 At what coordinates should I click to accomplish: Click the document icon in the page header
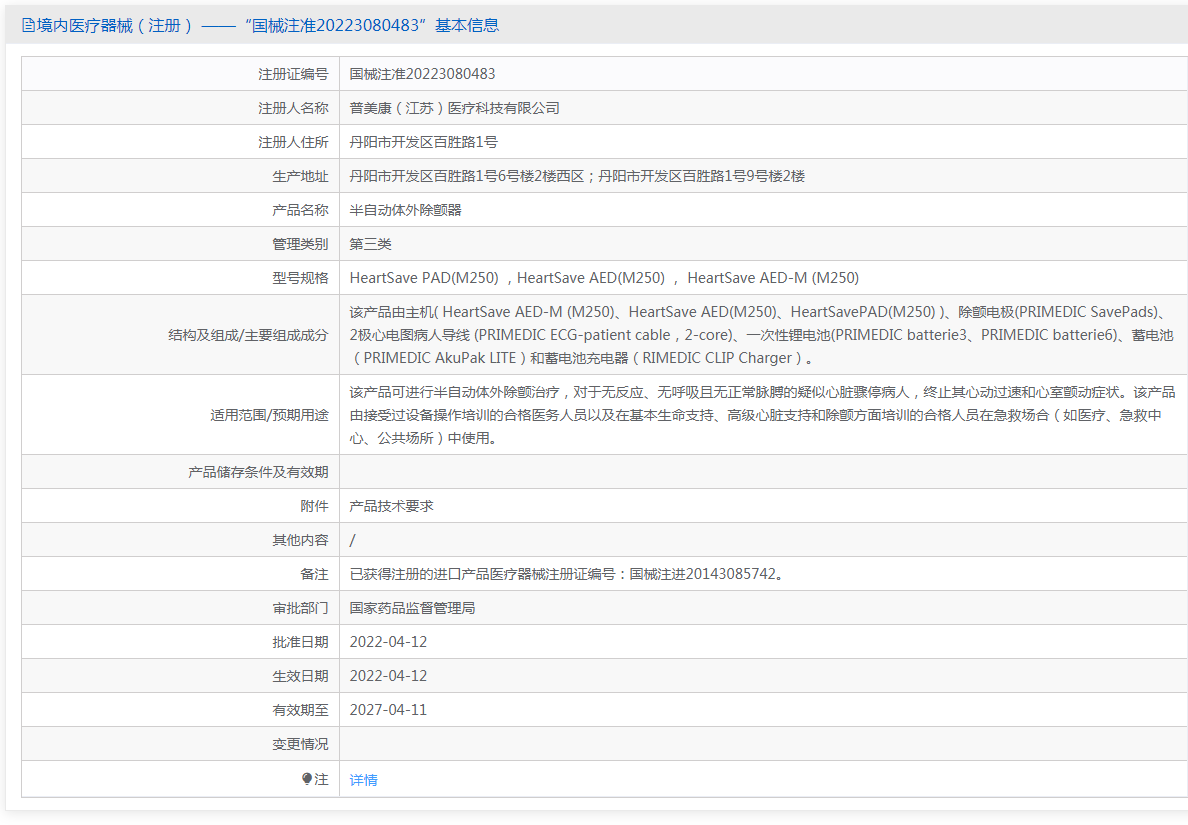tap(28, 26)
